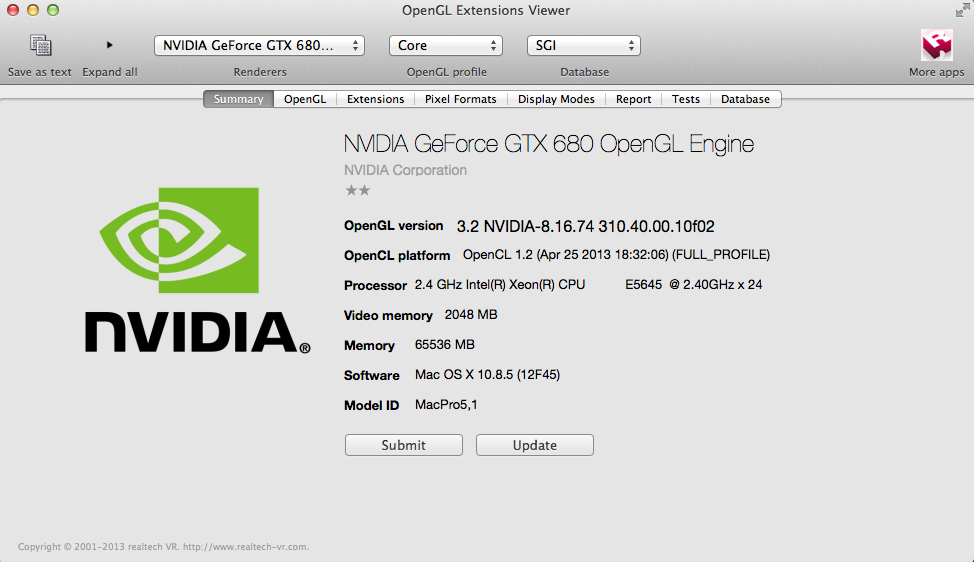
Task: Click the 2.4 GHz Intel Xeon processor value
Action: (588, 284)
